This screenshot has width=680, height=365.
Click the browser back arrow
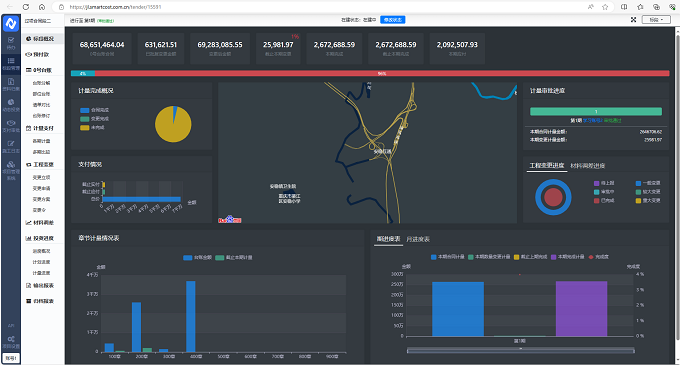click(10, 7)
